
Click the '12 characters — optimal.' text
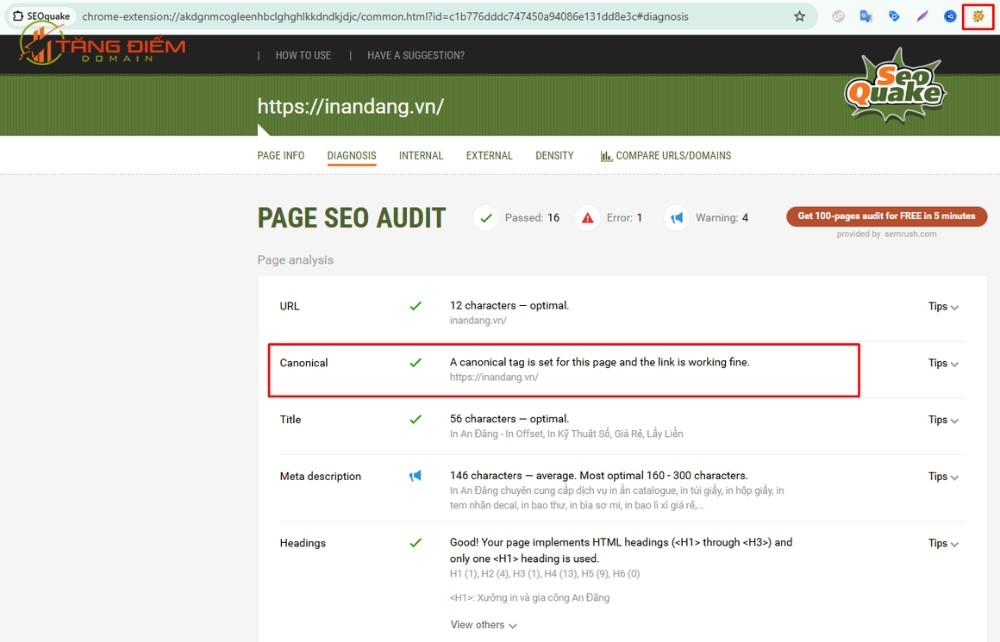(x=509, y=305)
